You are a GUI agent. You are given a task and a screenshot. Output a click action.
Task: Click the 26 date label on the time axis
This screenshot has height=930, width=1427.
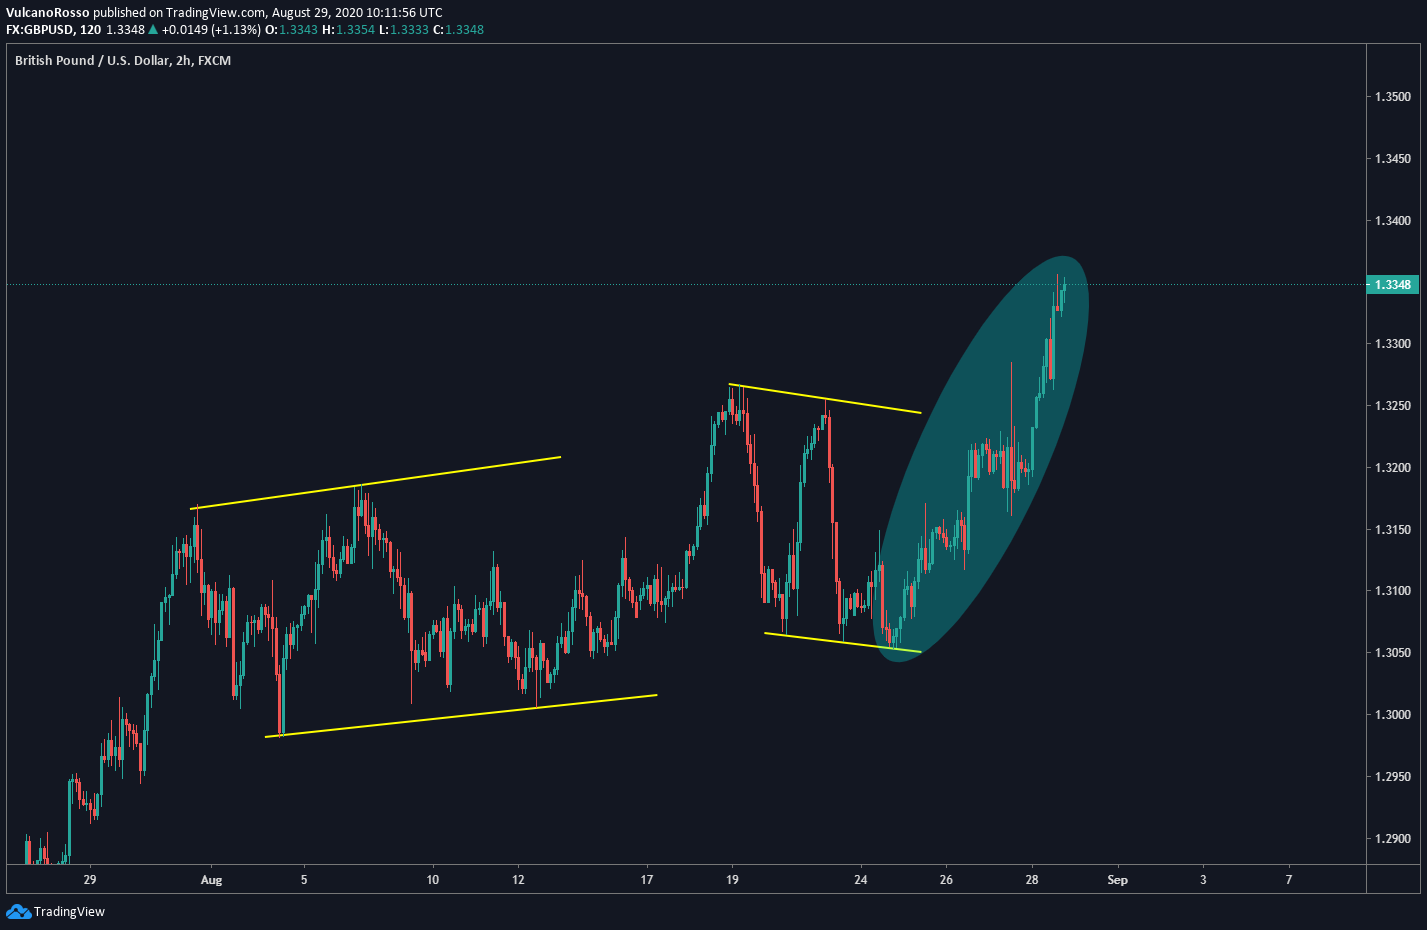946,880
